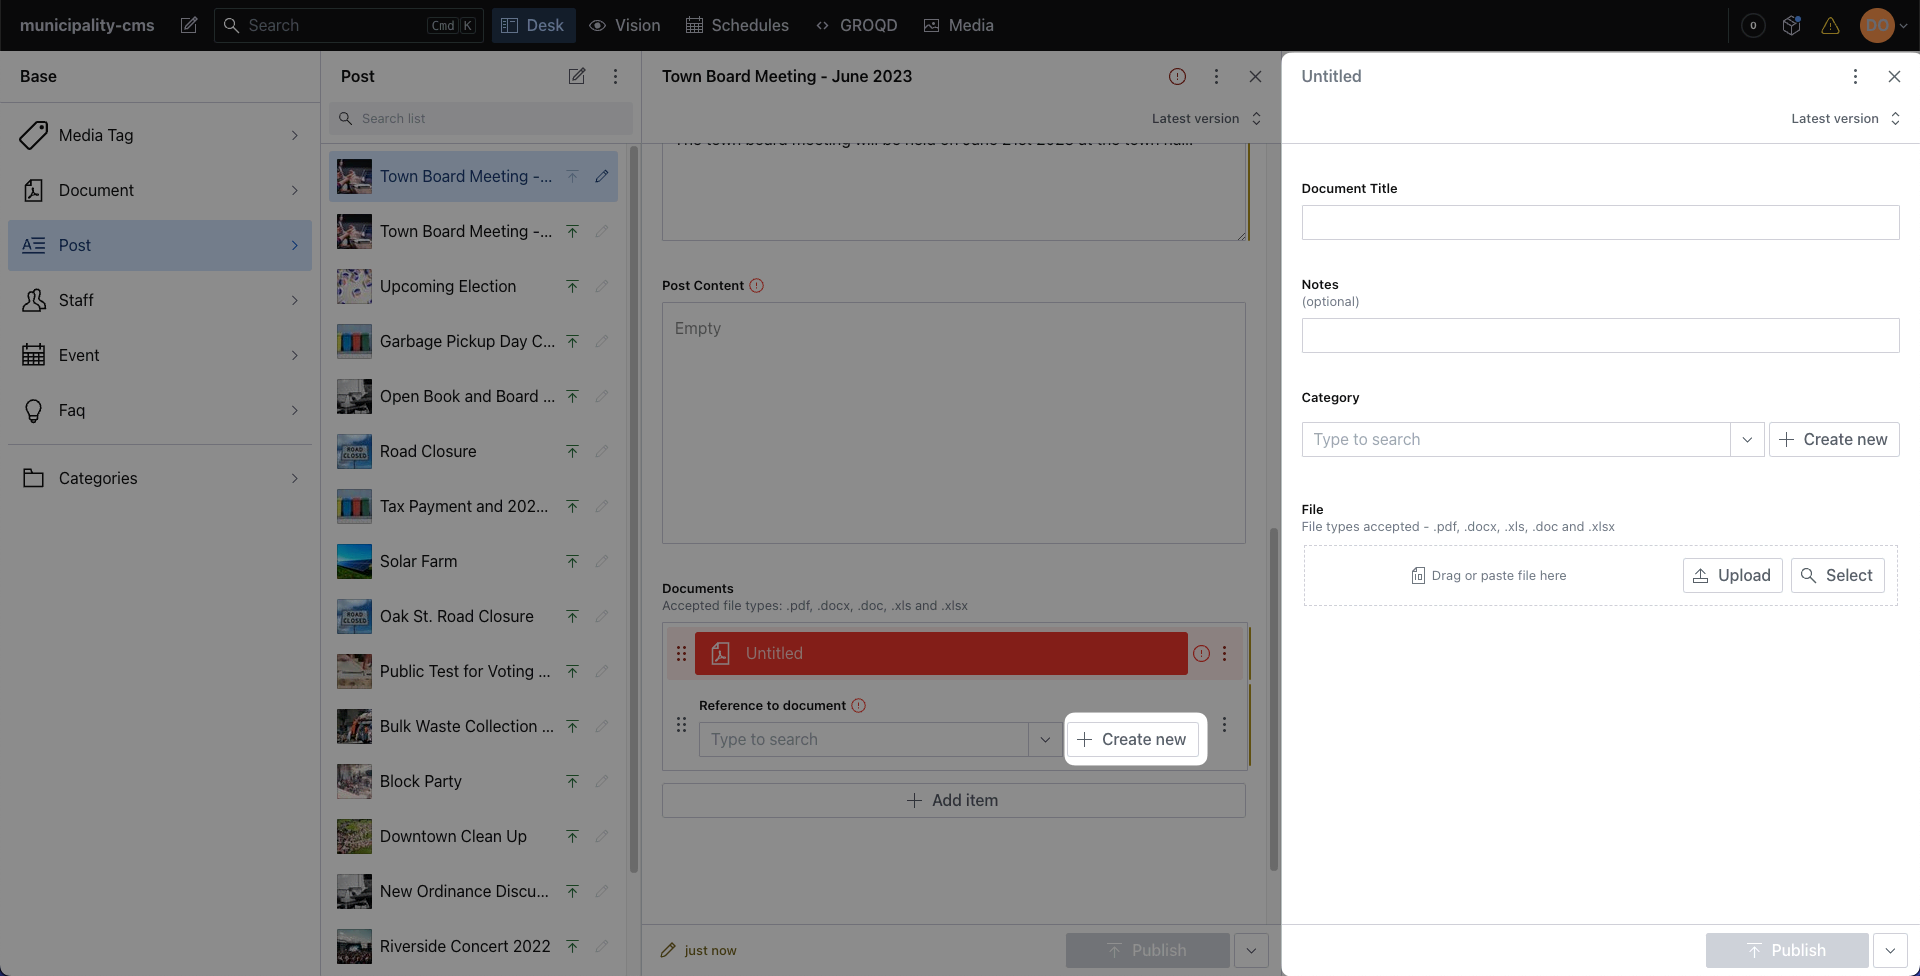Image resolution: width=1920 pixels, height=976 pixels.
Task: Open the Latest version dropdown on the Untitled panel
Action: click(1845, 118)
